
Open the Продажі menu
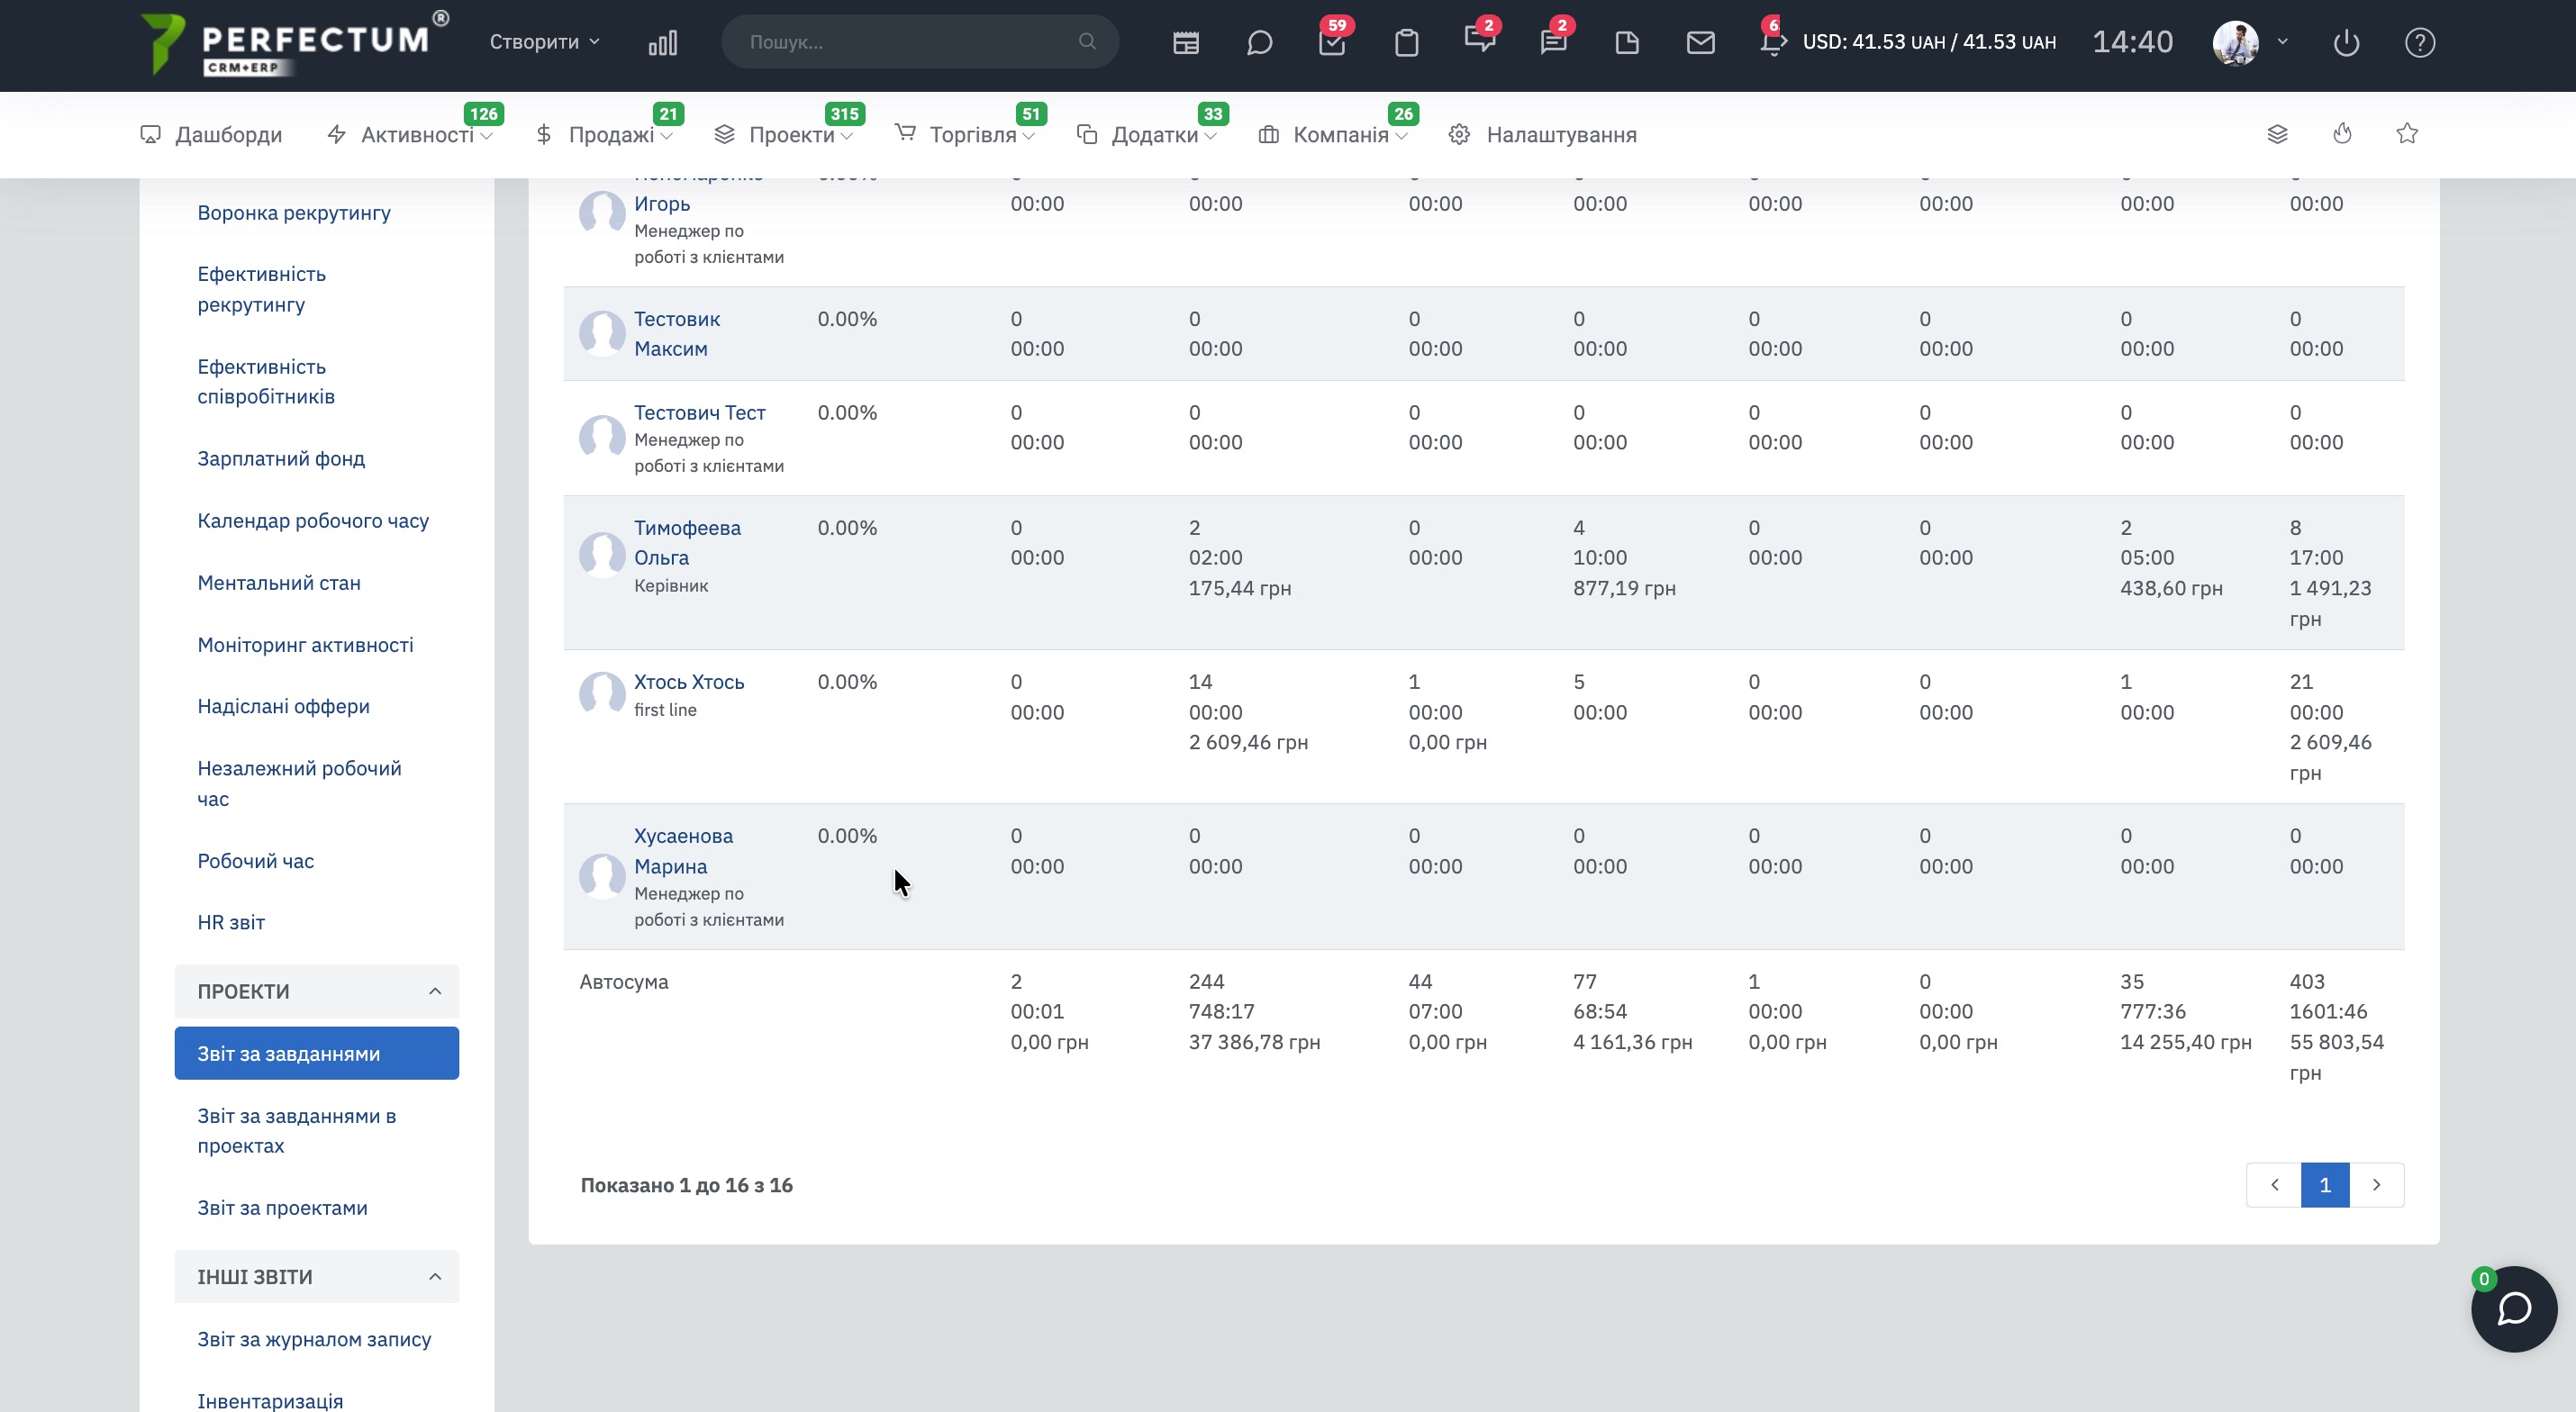[610, 135]
